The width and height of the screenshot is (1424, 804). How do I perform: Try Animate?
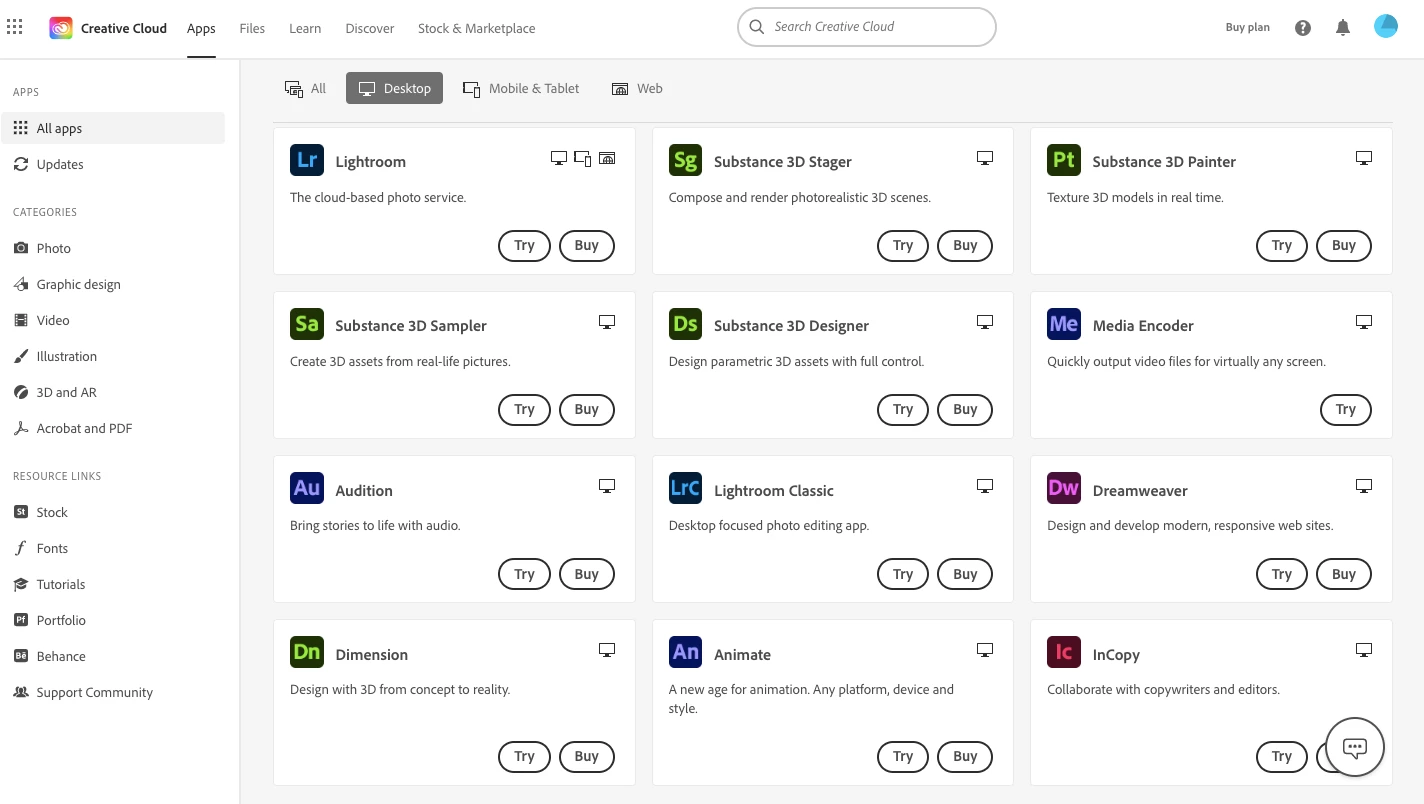tap(903, 756)
